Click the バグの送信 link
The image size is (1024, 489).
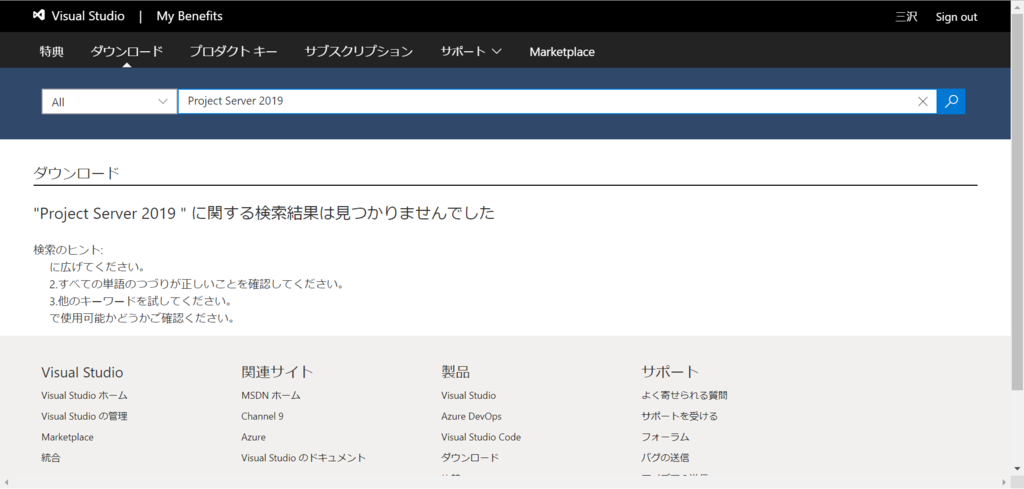pos(665,458)
